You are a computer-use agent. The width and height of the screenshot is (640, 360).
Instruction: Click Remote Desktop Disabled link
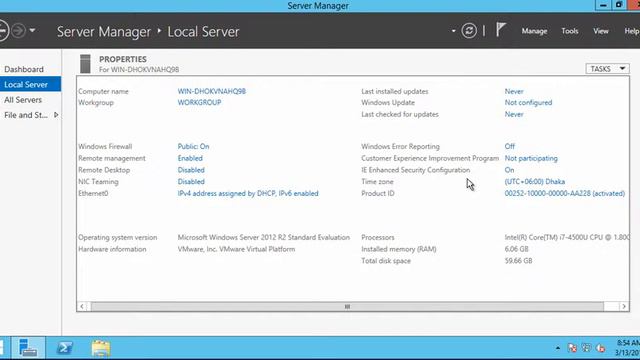pyautogui.click(x=191, y=170)
